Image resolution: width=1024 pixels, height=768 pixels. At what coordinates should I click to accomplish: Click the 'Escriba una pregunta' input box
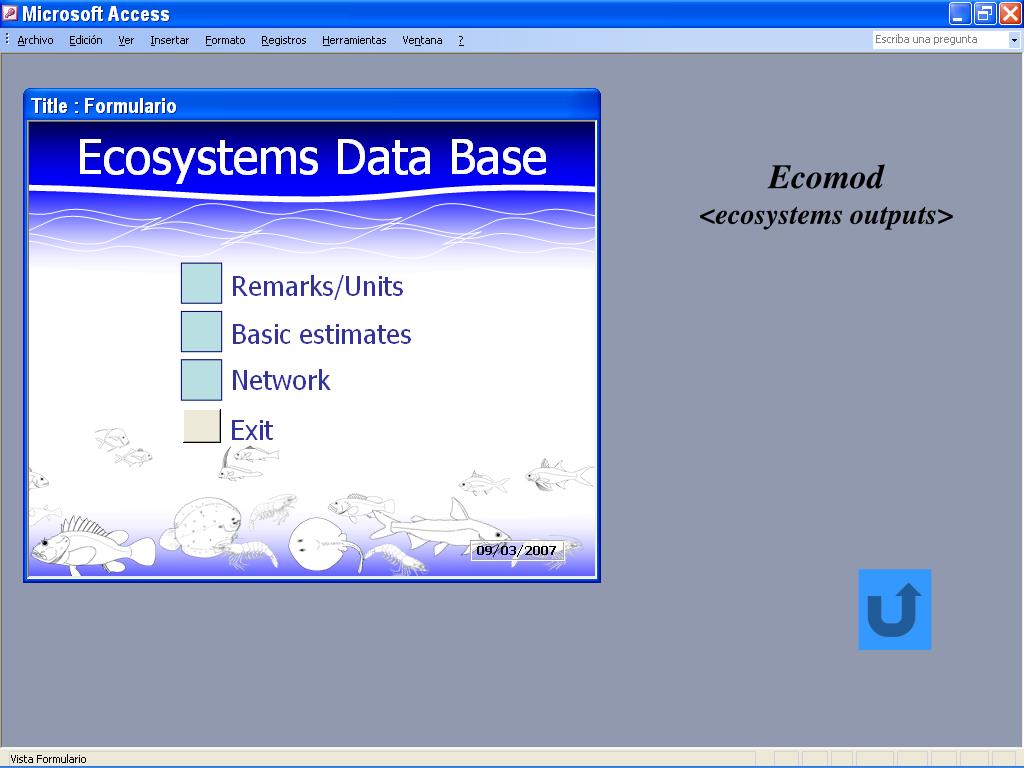pyautogui.click(x=940, y=40)
